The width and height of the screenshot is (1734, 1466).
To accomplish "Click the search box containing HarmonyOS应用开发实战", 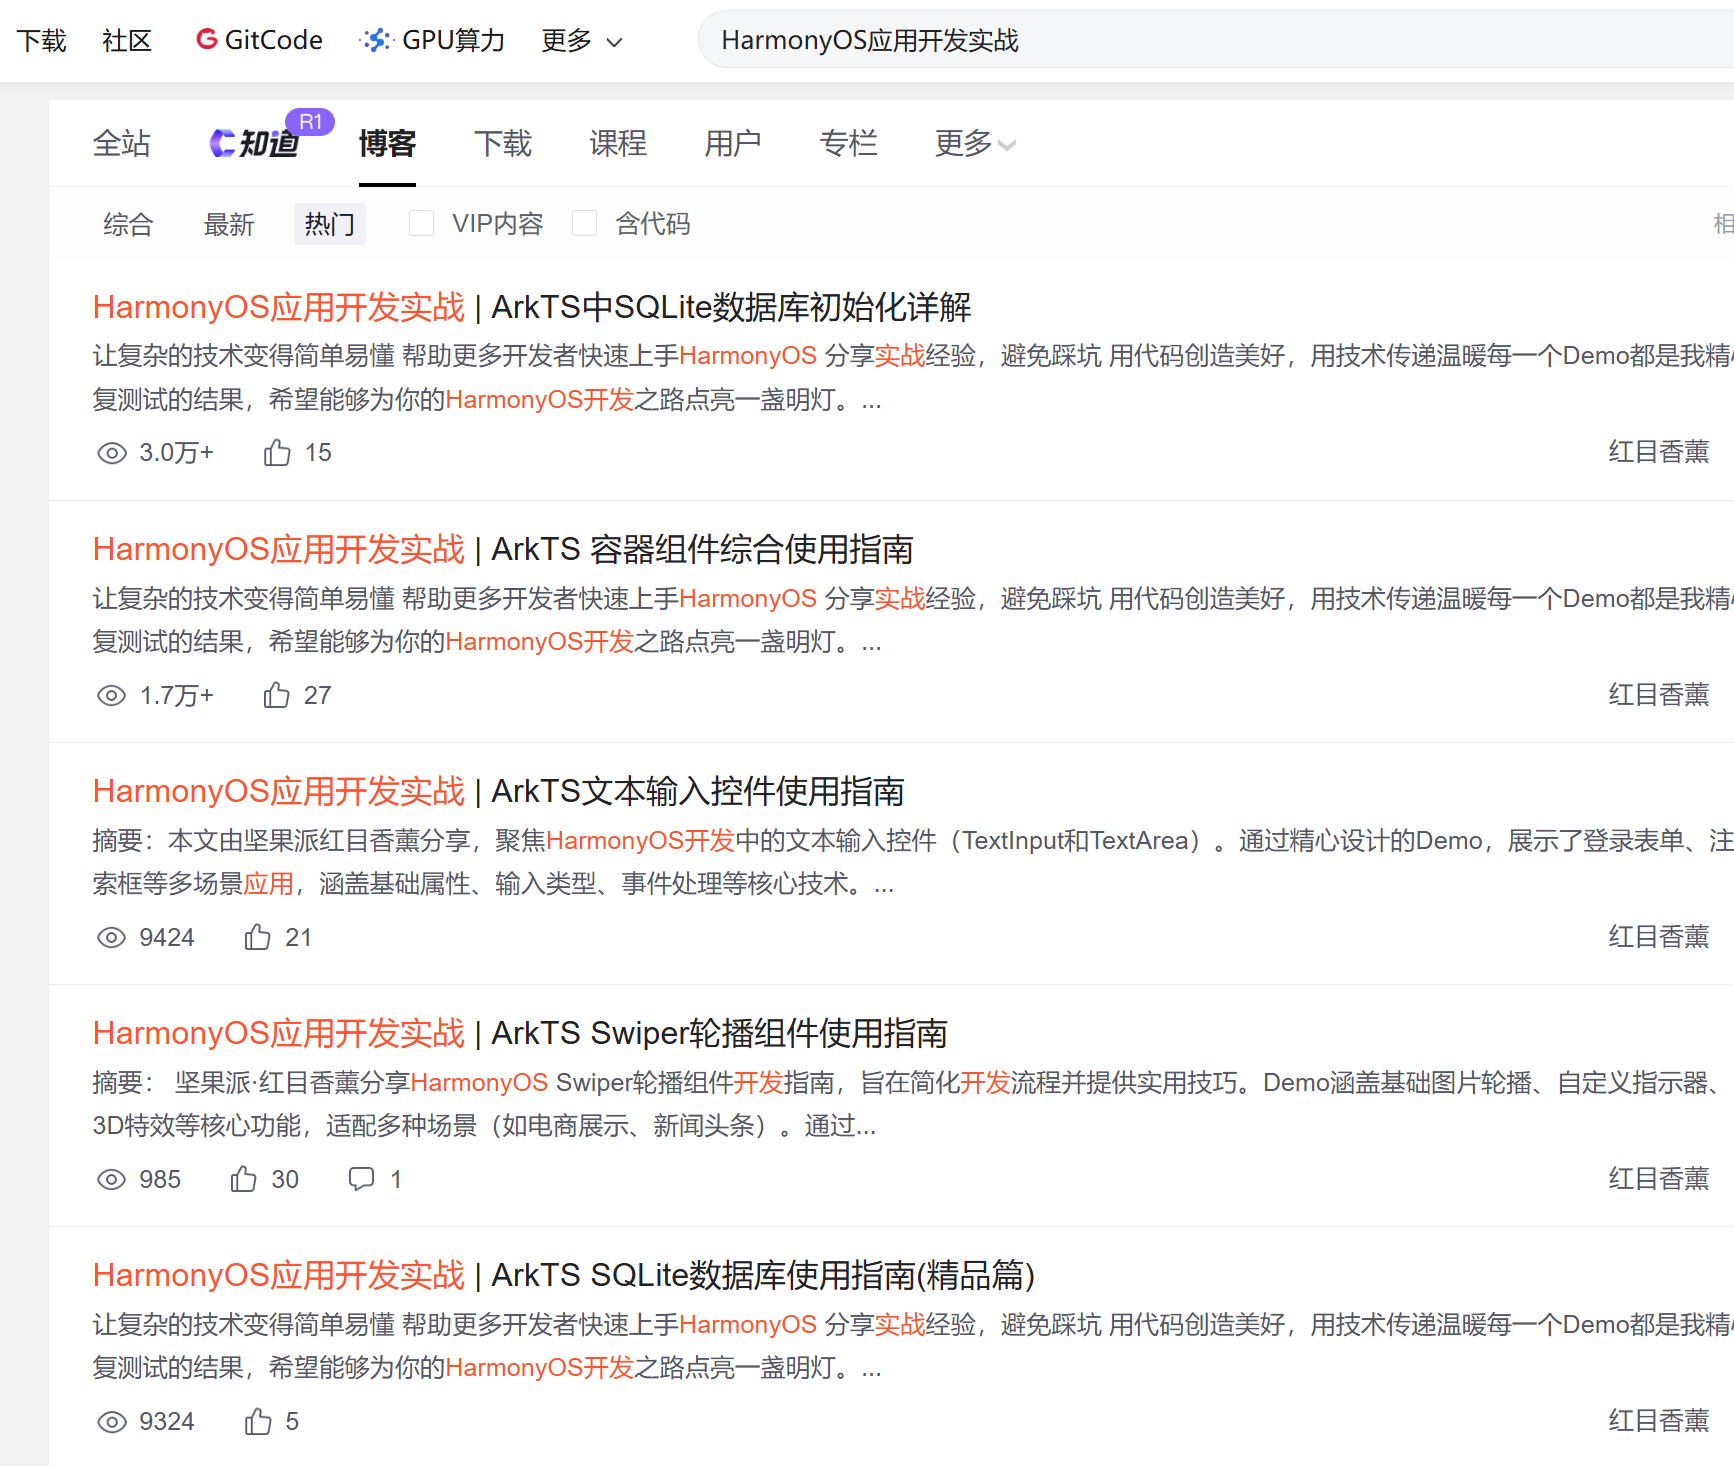I will [1215, 40].
